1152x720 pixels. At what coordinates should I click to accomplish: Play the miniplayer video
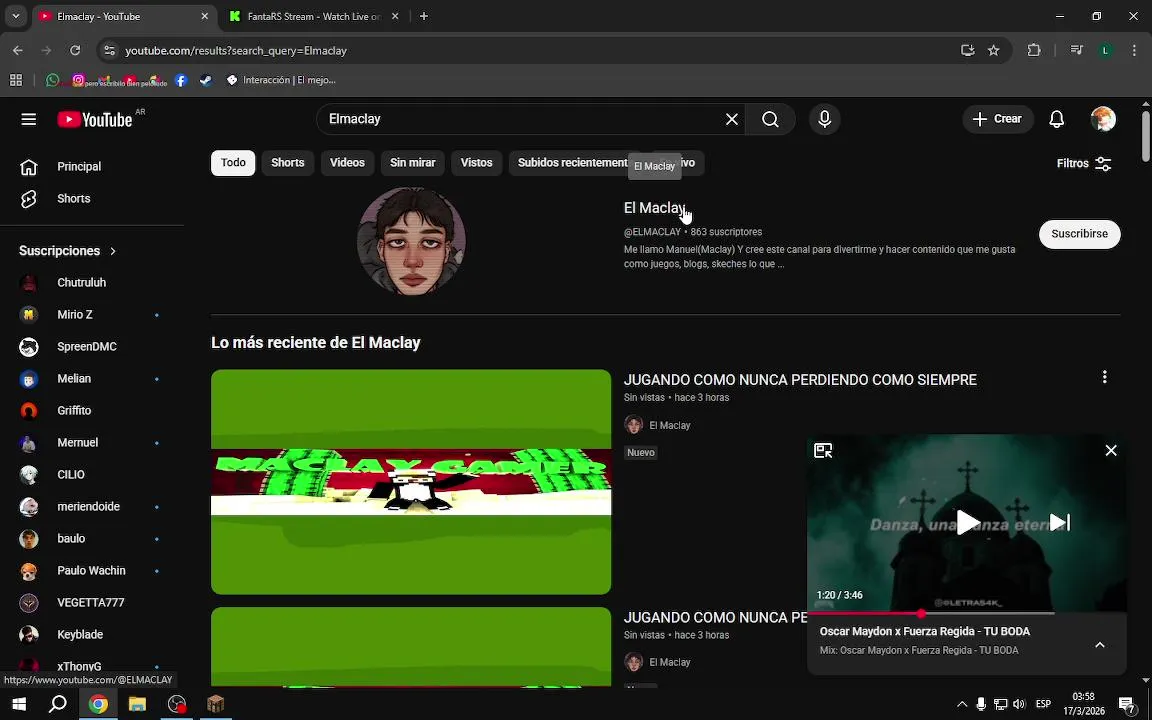[x=967, y=522]
